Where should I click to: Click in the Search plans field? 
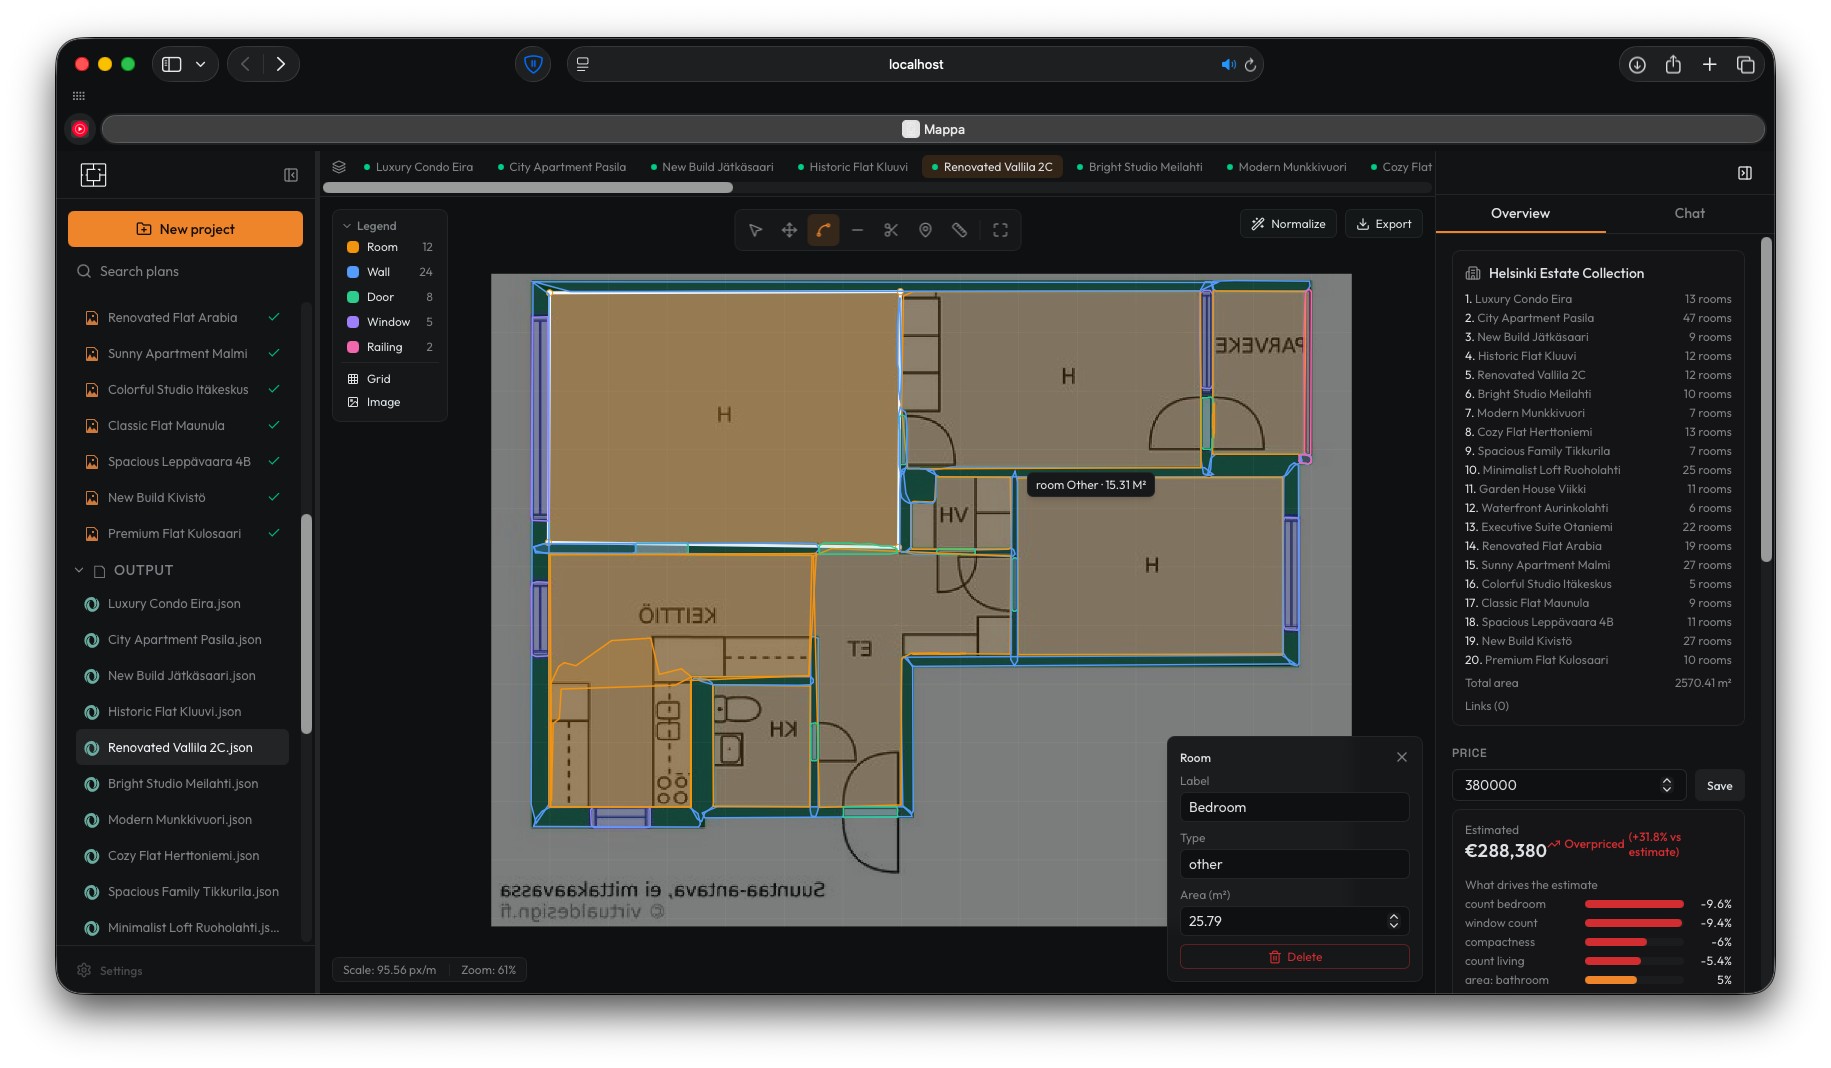[x=185, y=271]
